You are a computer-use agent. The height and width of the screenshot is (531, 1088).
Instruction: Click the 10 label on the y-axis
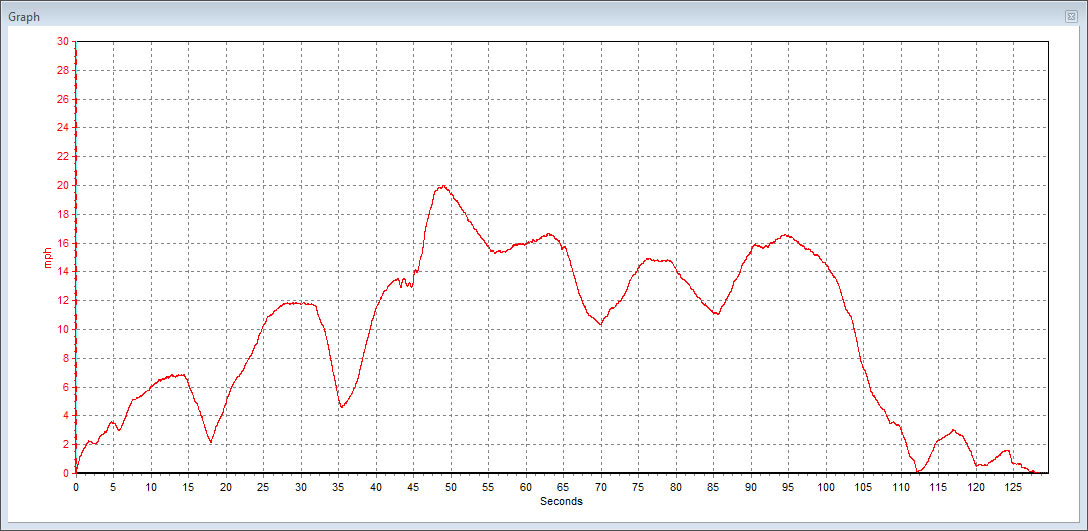[x=62, y=329]
